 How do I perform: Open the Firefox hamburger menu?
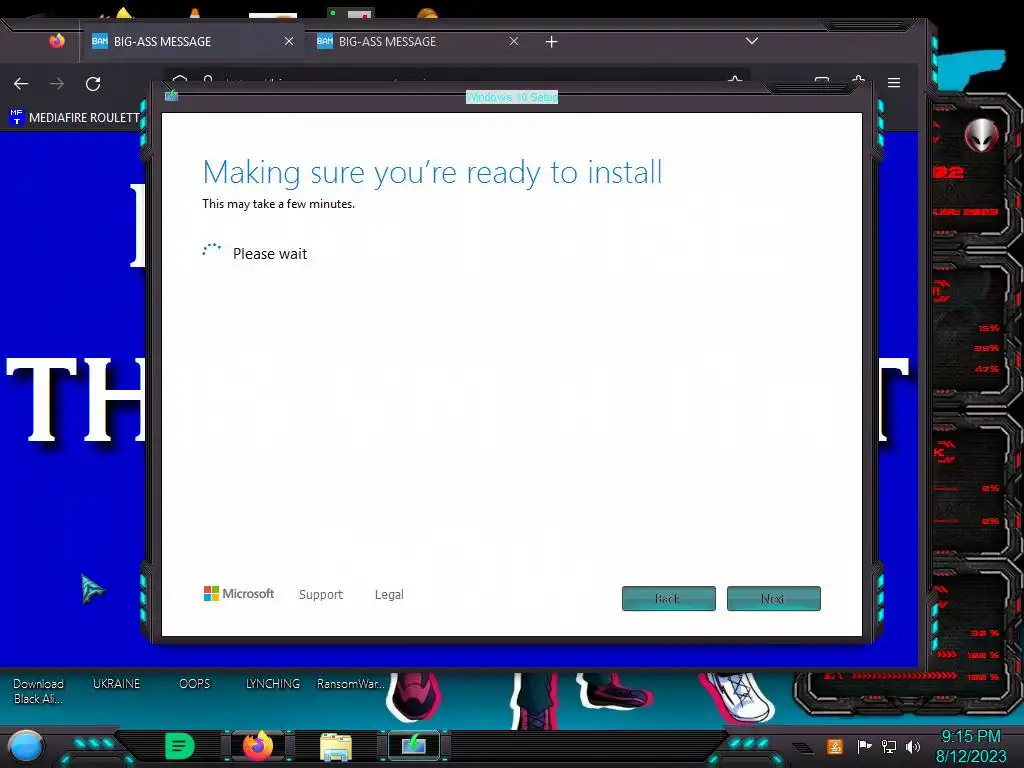pyautogui.click(x=894, y=83)
